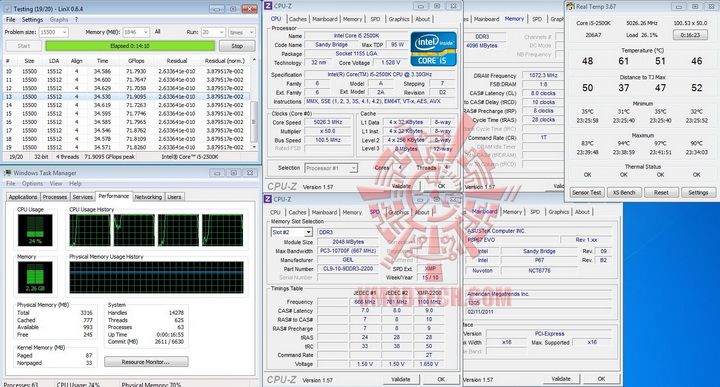Click the green Elapsed progress bar in LinX
Viewport: 720px width, 387px height.
point(130,46)
